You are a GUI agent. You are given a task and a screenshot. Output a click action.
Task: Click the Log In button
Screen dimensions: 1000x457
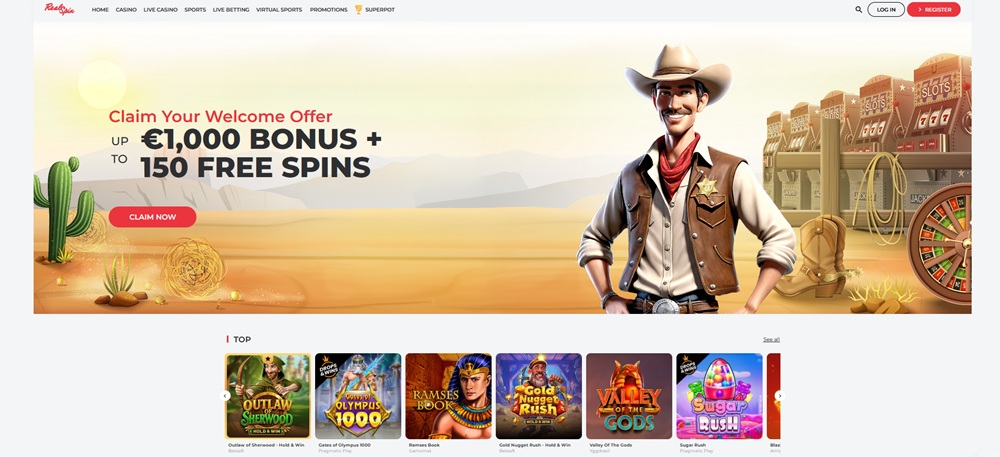pos(886,10)
